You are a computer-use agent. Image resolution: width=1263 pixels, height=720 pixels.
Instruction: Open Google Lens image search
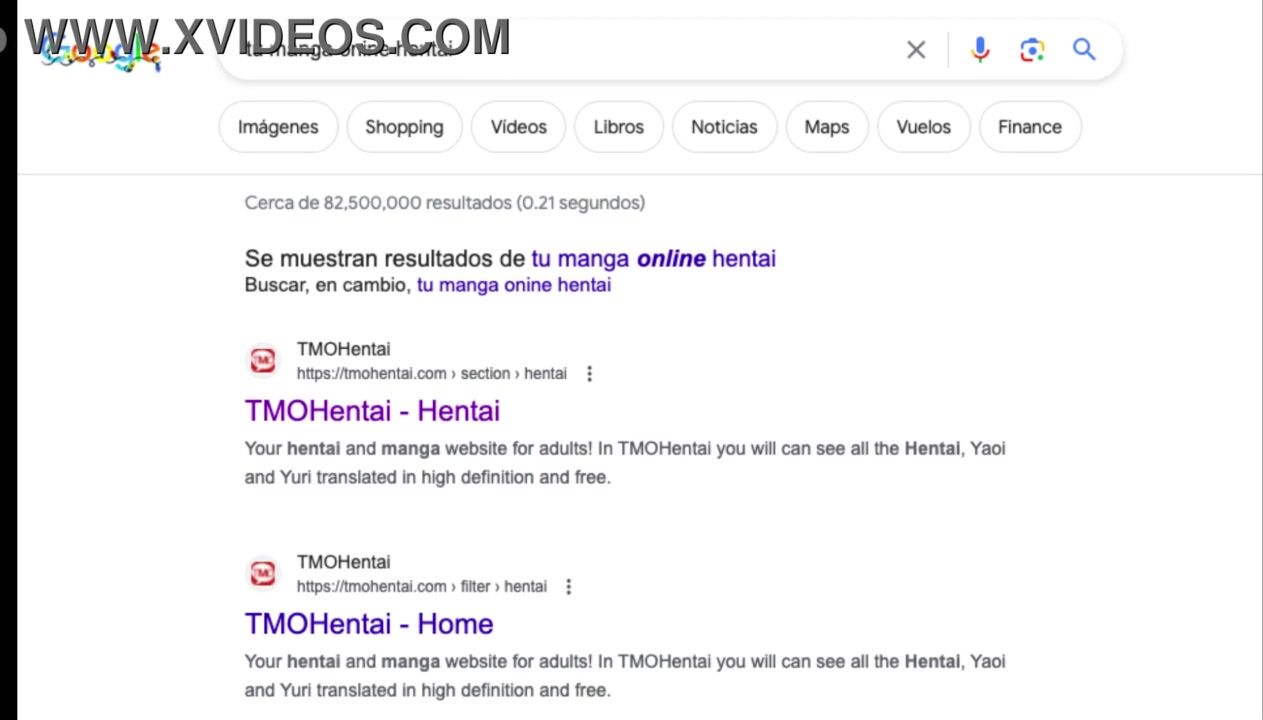[x=1031, y=50]
